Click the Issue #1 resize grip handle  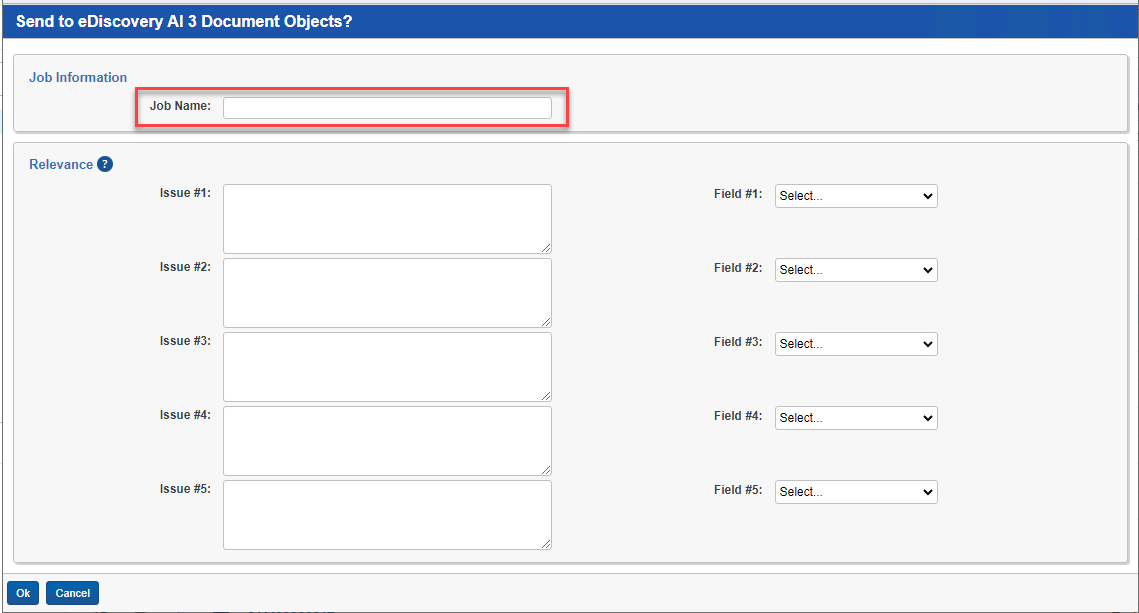(x=546, y=248)
